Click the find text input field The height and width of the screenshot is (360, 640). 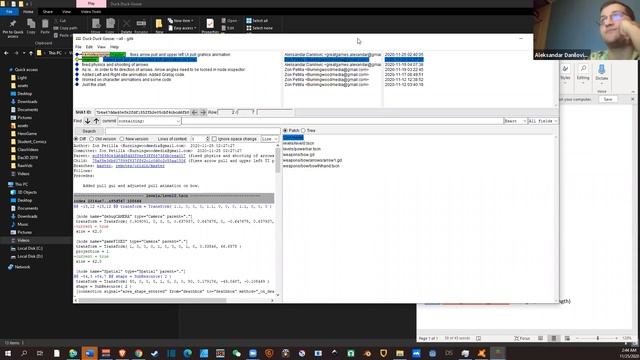tap(342, 121)
